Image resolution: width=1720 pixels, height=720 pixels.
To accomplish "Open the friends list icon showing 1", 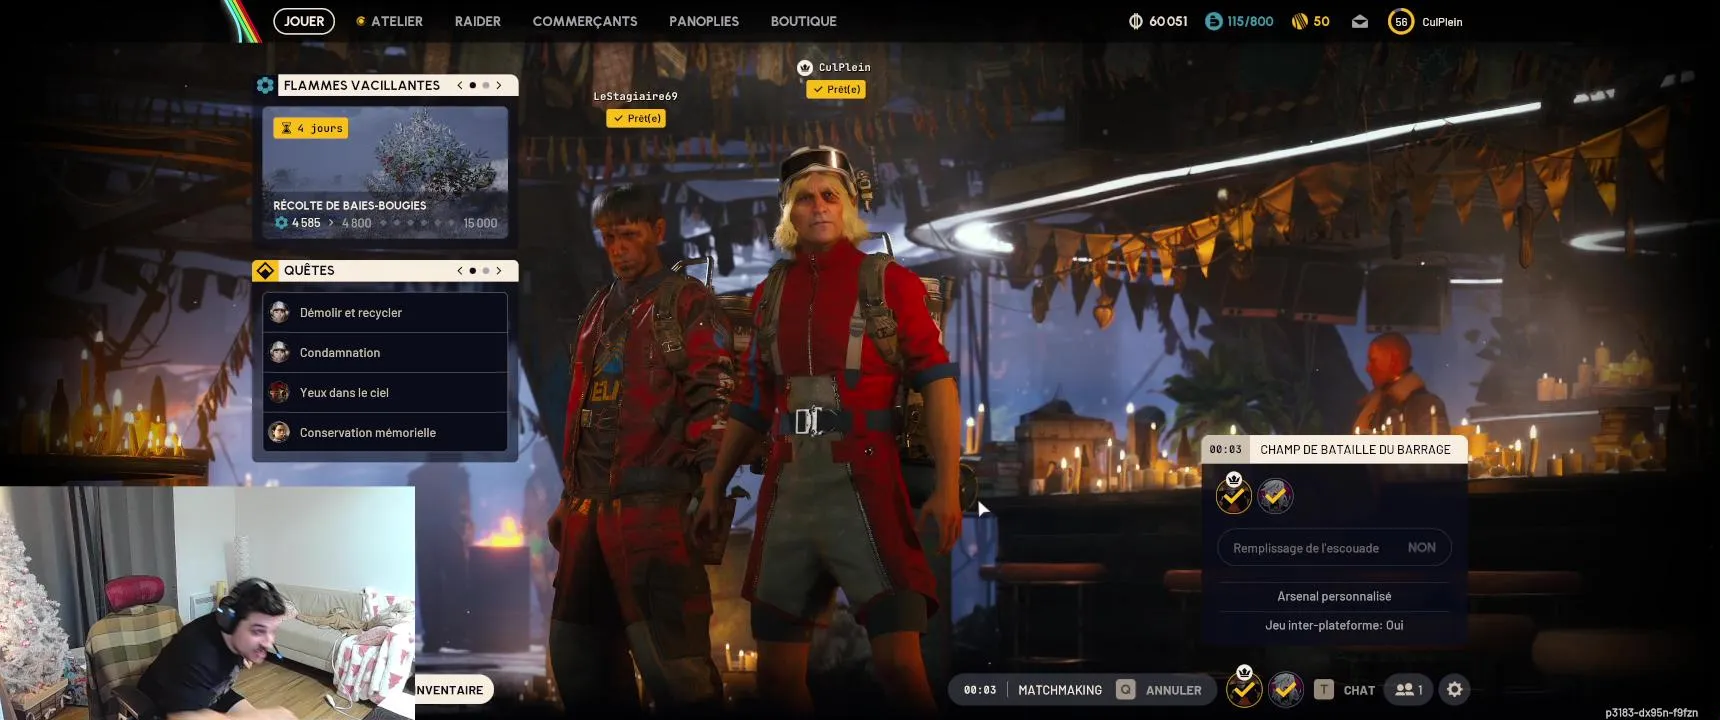I will click(x=1409, y=690).
